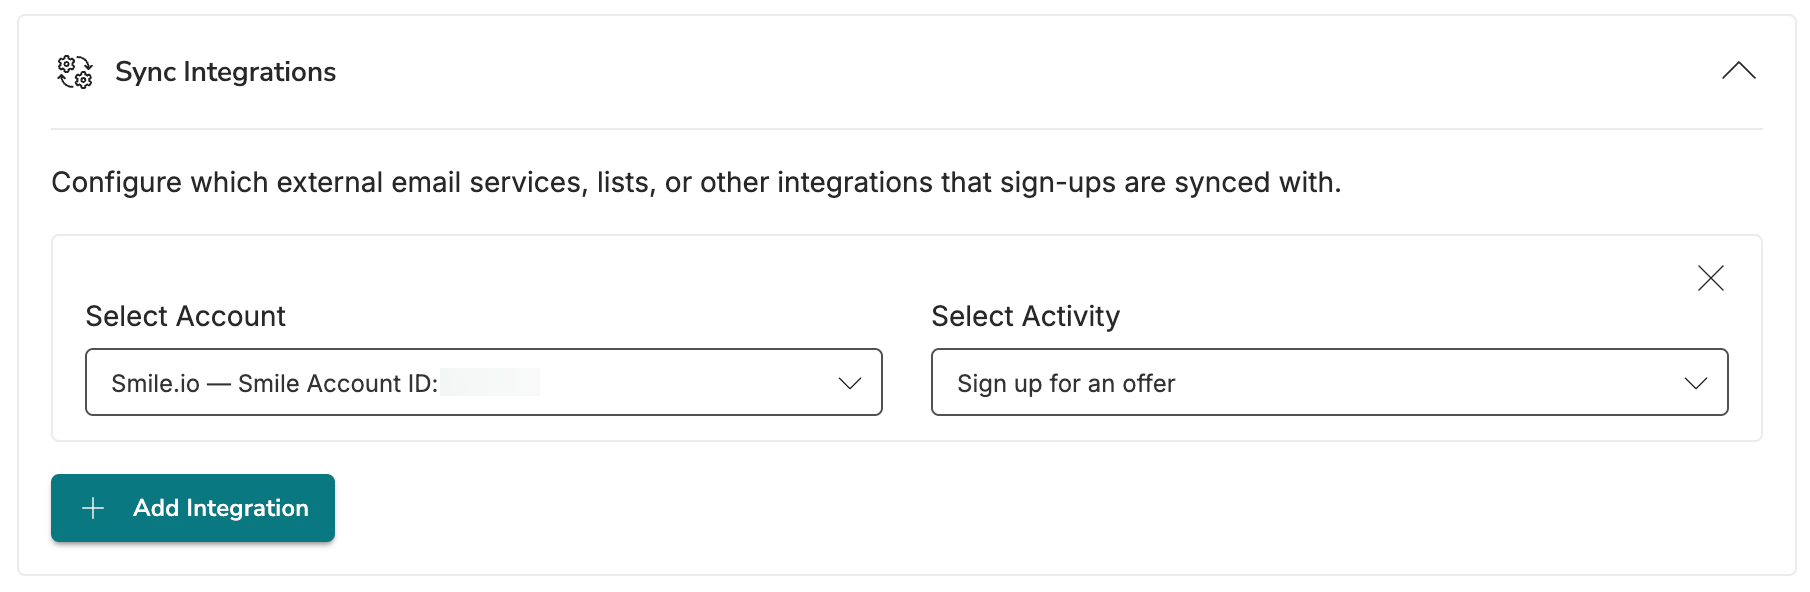The image size is (1810, 592).
Task: Open the Select Account dropdown arrow
Action: (849, 383)
